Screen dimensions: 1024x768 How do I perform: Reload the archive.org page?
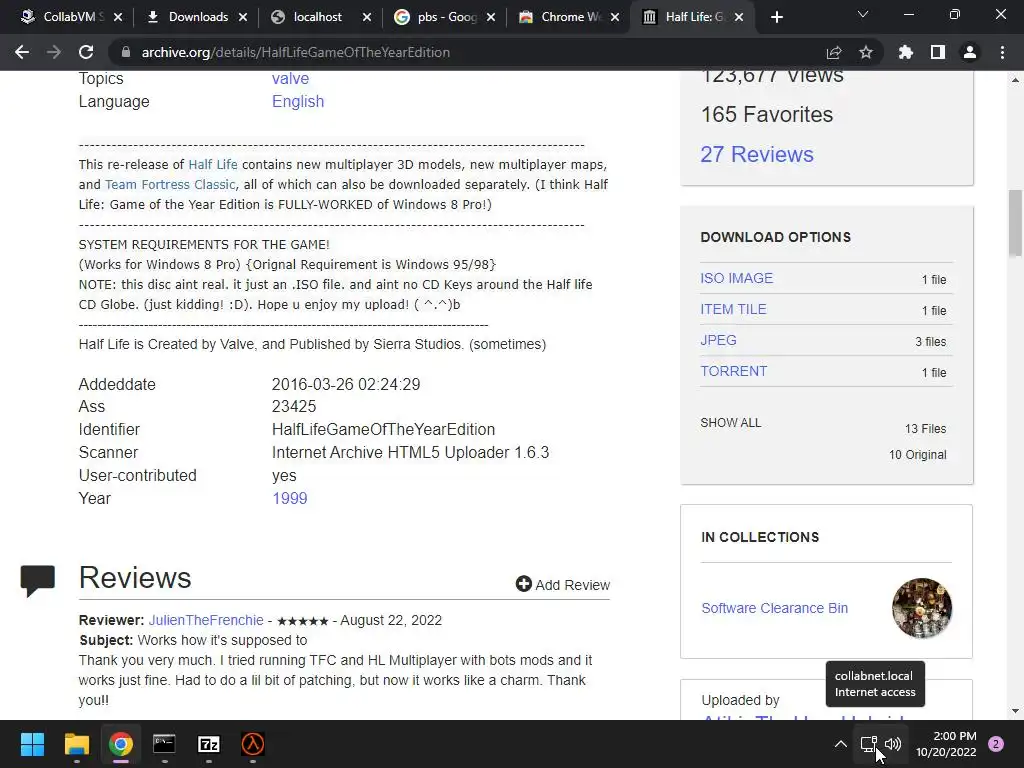[x=86, y=52]
